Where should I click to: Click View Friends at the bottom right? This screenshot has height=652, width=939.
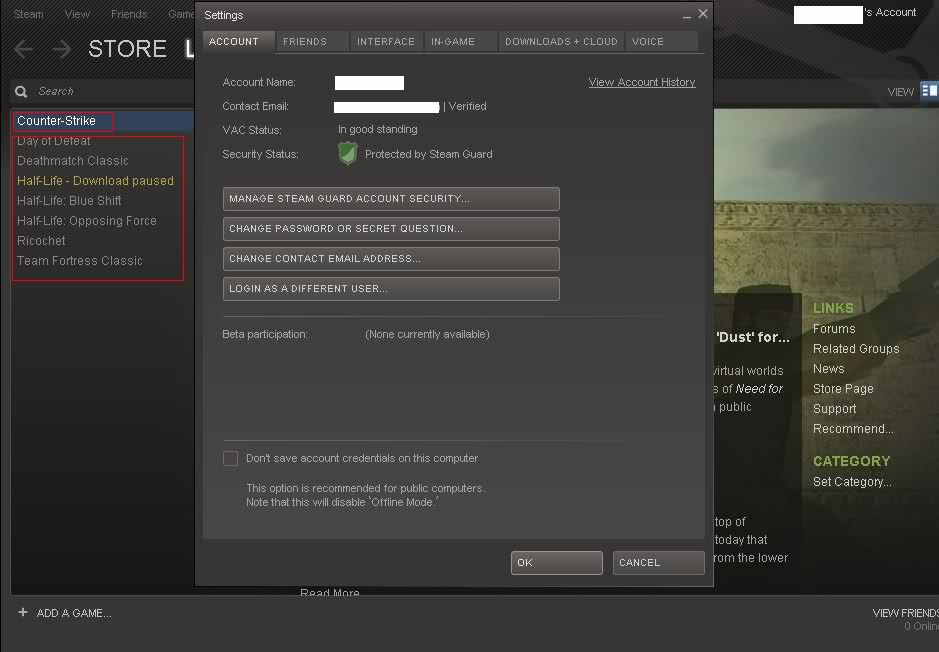pyautogui.click(x=905, y=613)
